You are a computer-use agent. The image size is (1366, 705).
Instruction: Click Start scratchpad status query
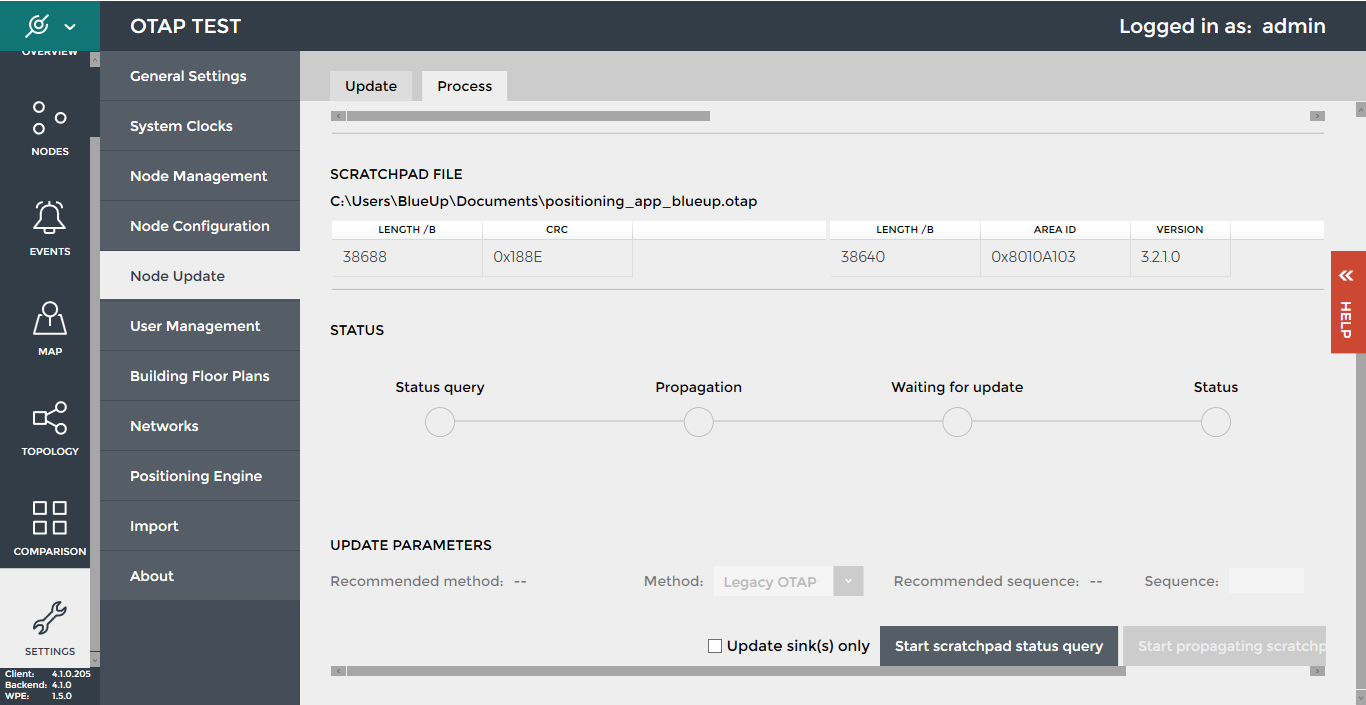tap(998, 646)
